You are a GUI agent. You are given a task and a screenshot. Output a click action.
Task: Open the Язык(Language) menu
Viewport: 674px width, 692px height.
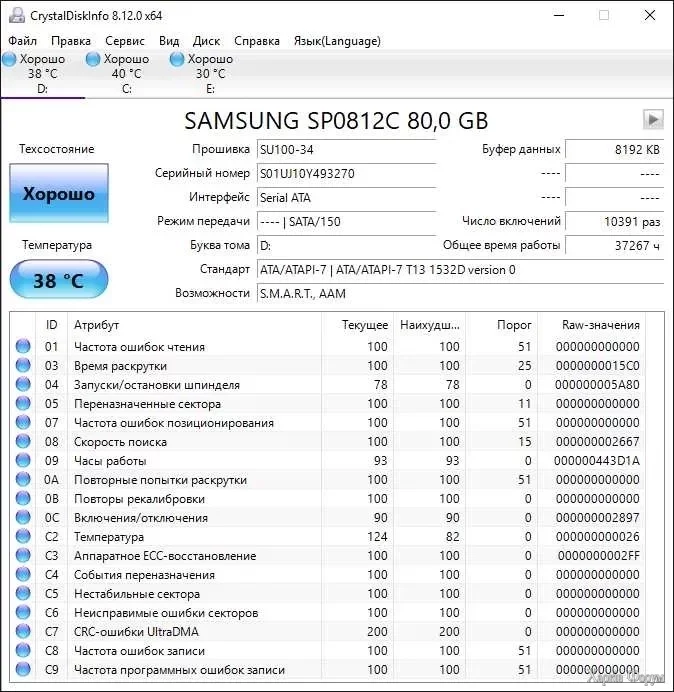point(337,41)
